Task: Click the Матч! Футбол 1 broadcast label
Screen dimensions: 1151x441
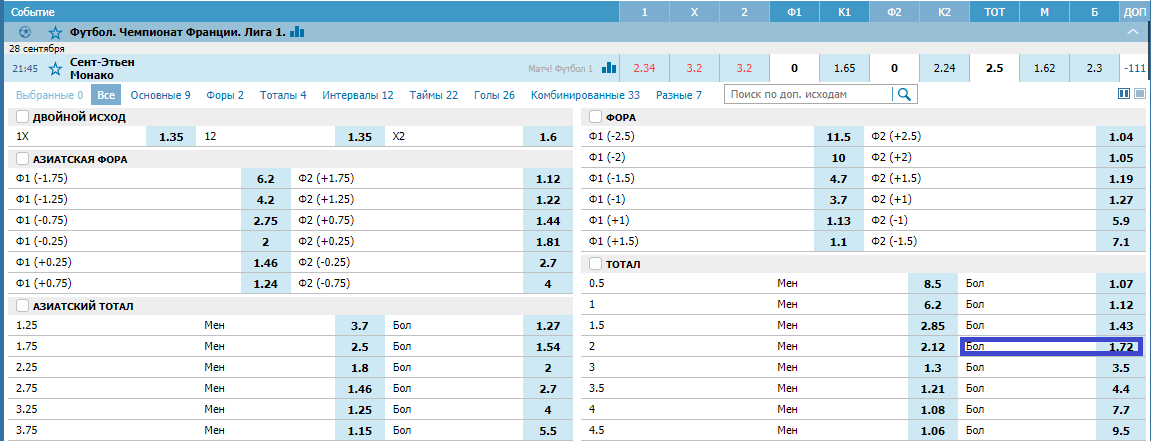Action: (x=560, y=68)
